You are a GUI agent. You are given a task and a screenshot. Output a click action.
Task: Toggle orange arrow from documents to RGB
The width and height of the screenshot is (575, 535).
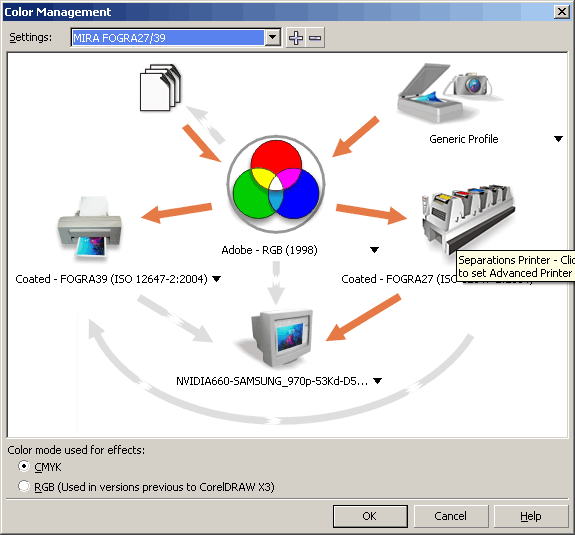[201, 143]
